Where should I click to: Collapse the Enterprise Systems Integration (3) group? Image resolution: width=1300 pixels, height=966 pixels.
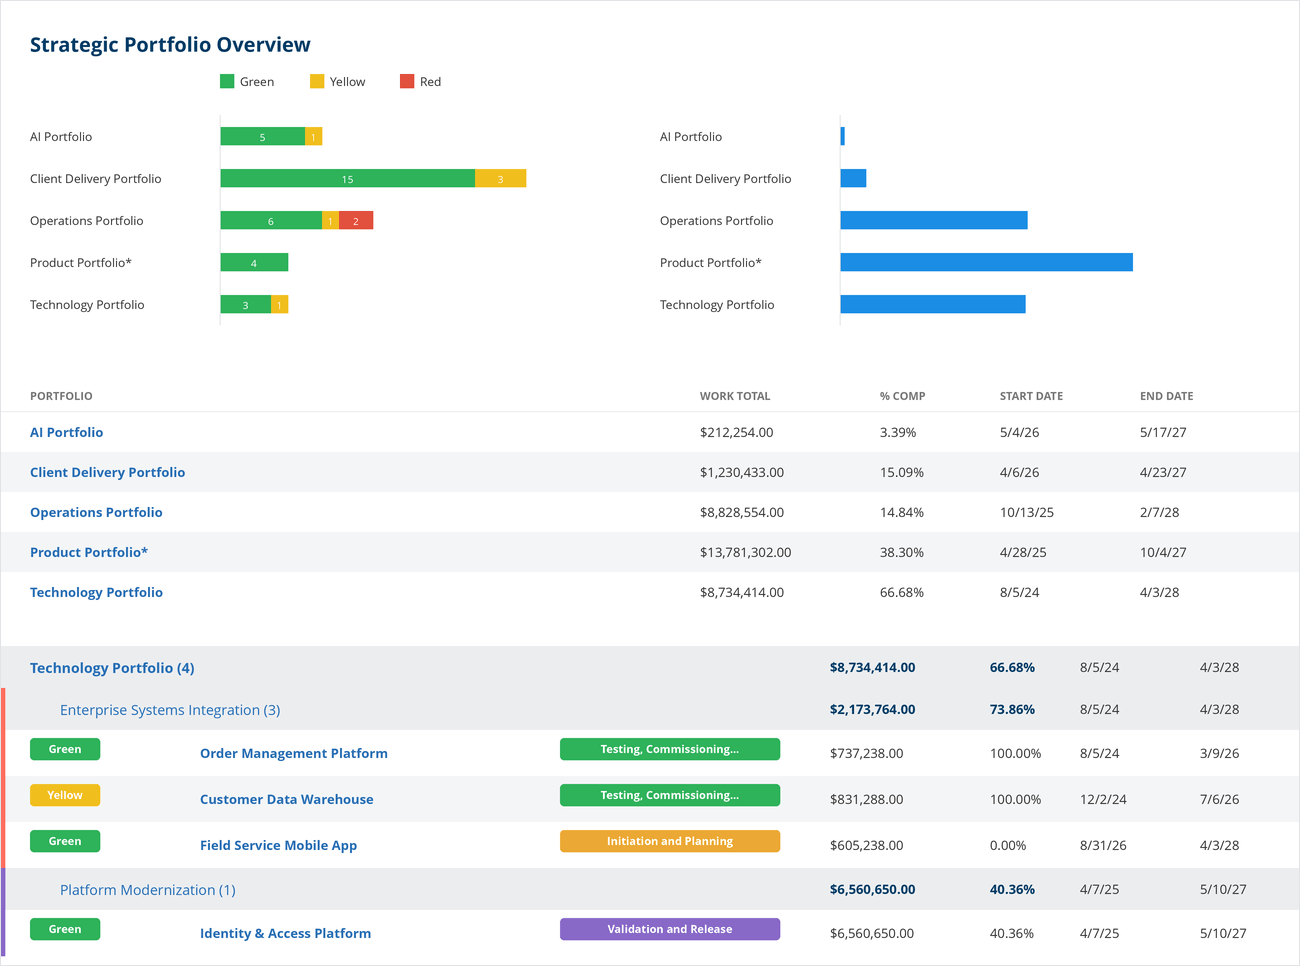point(170,710)
